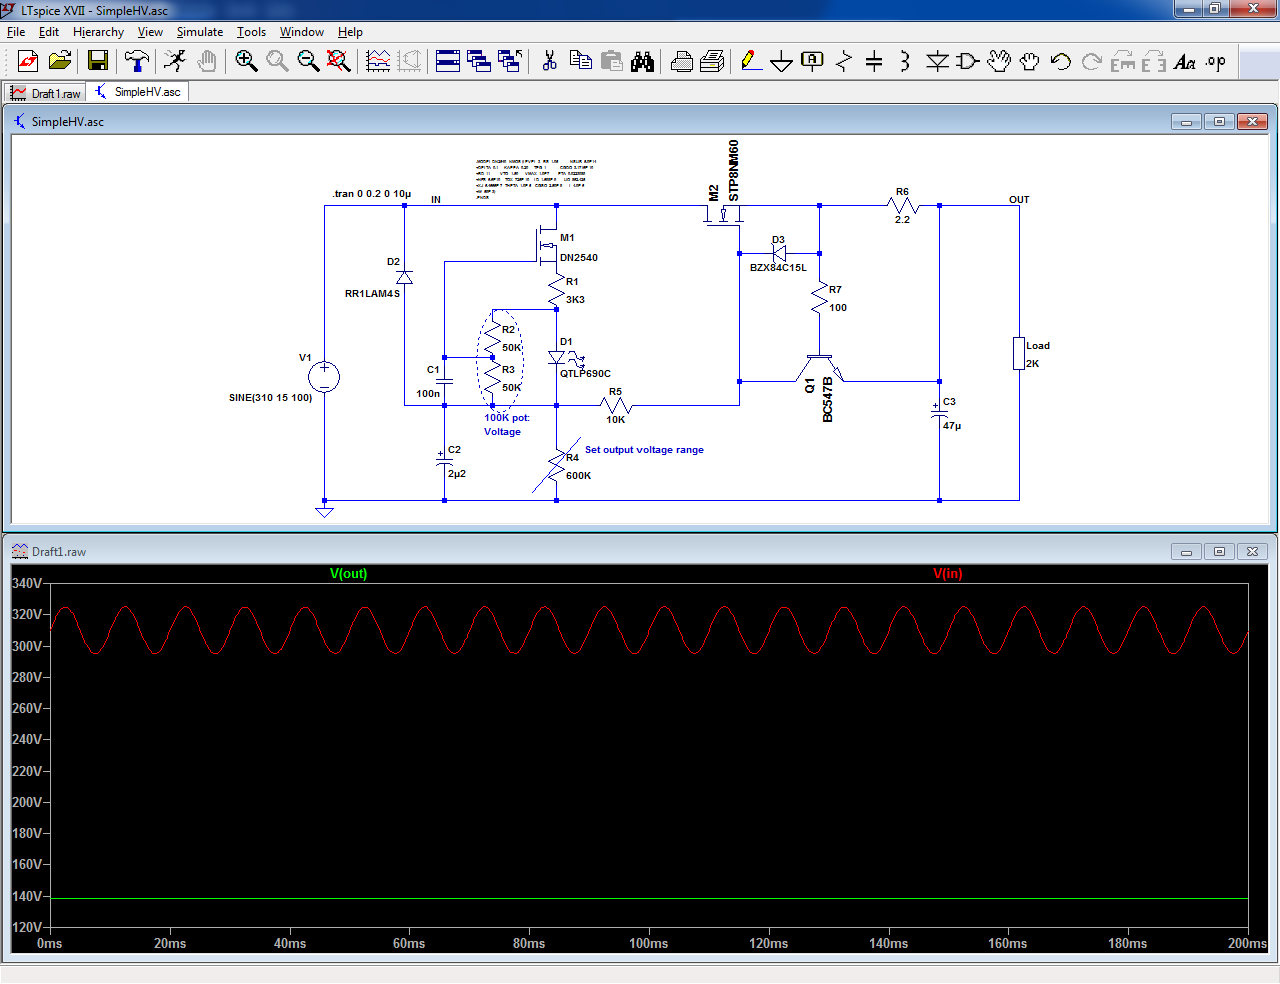Click the Close all windows icon

point(510,61)
